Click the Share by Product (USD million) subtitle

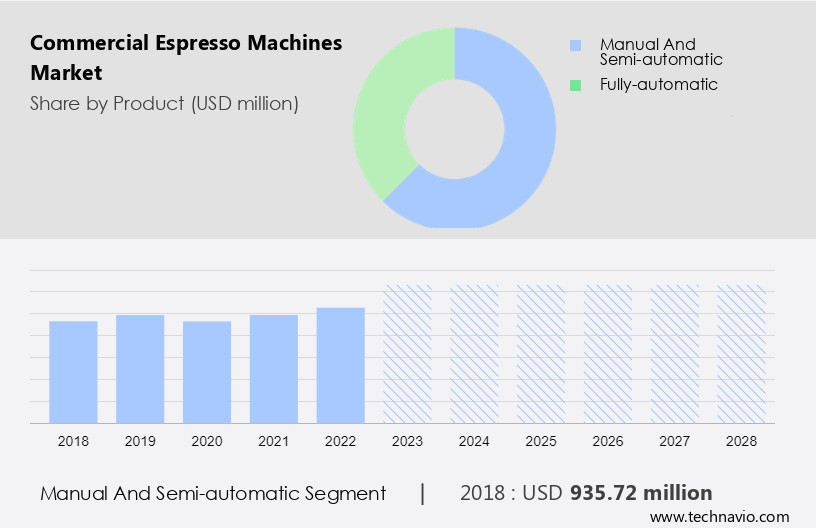pos(164,103)
